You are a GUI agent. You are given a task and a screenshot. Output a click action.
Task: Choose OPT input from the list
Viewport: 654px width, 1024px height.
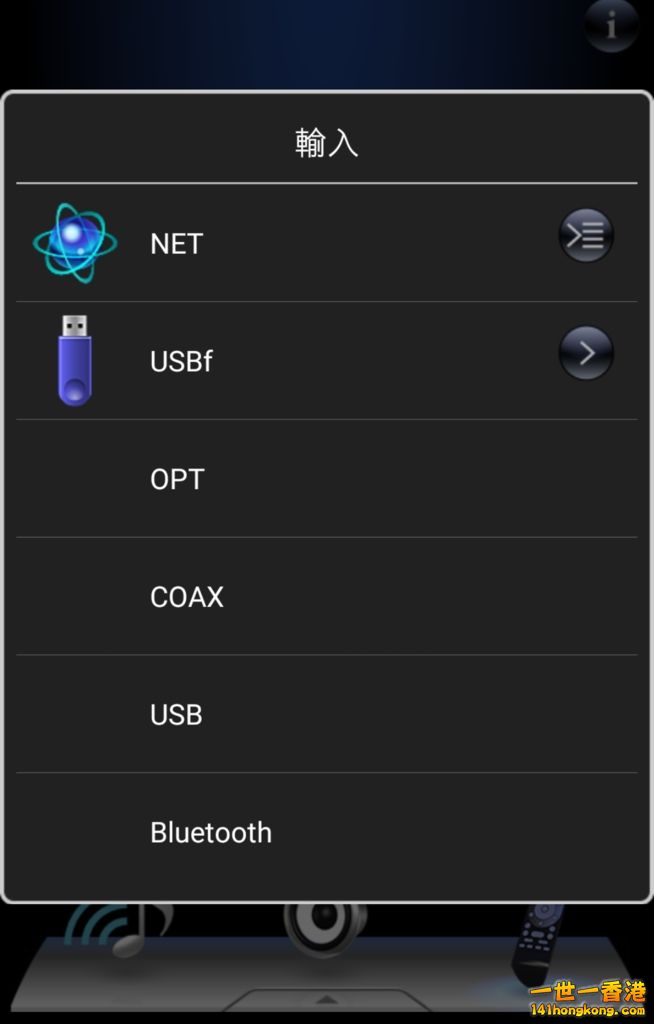pyautogui.click(x=177, y=479)
